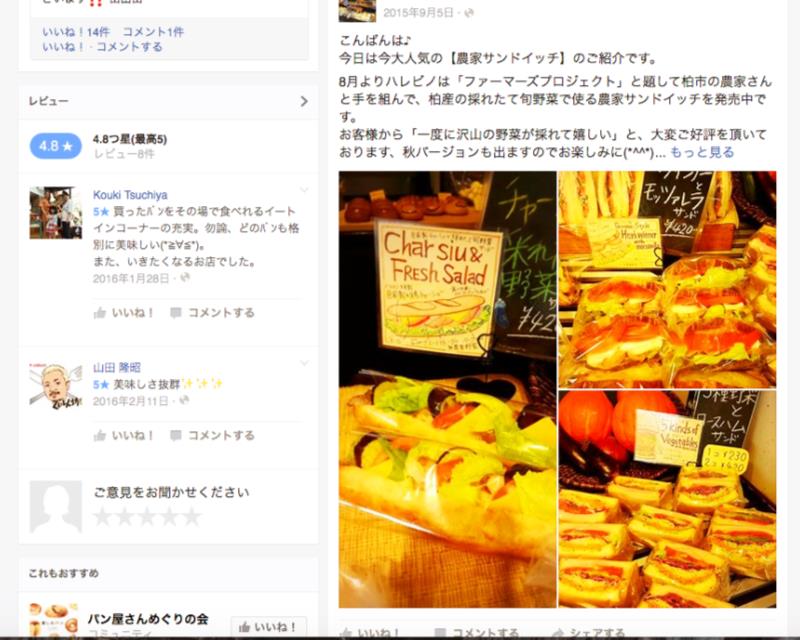The height and width of the screenshot is (640, 800).
Task: Like 山田 隆昭's review with thumbs-up
Action: coord(123,435)
